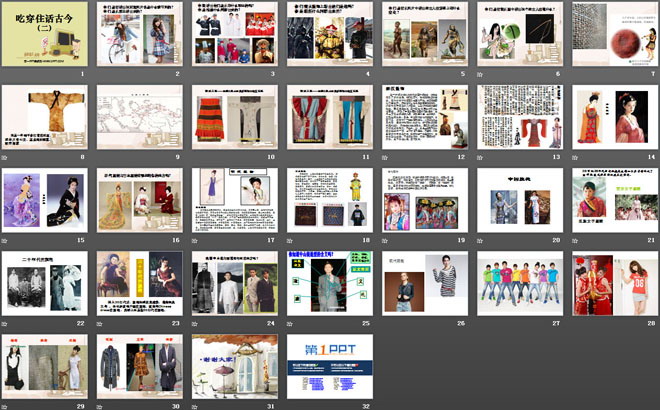Select slide 12 with dense text and statues
The image size is (660, 410).
(424, 116)
